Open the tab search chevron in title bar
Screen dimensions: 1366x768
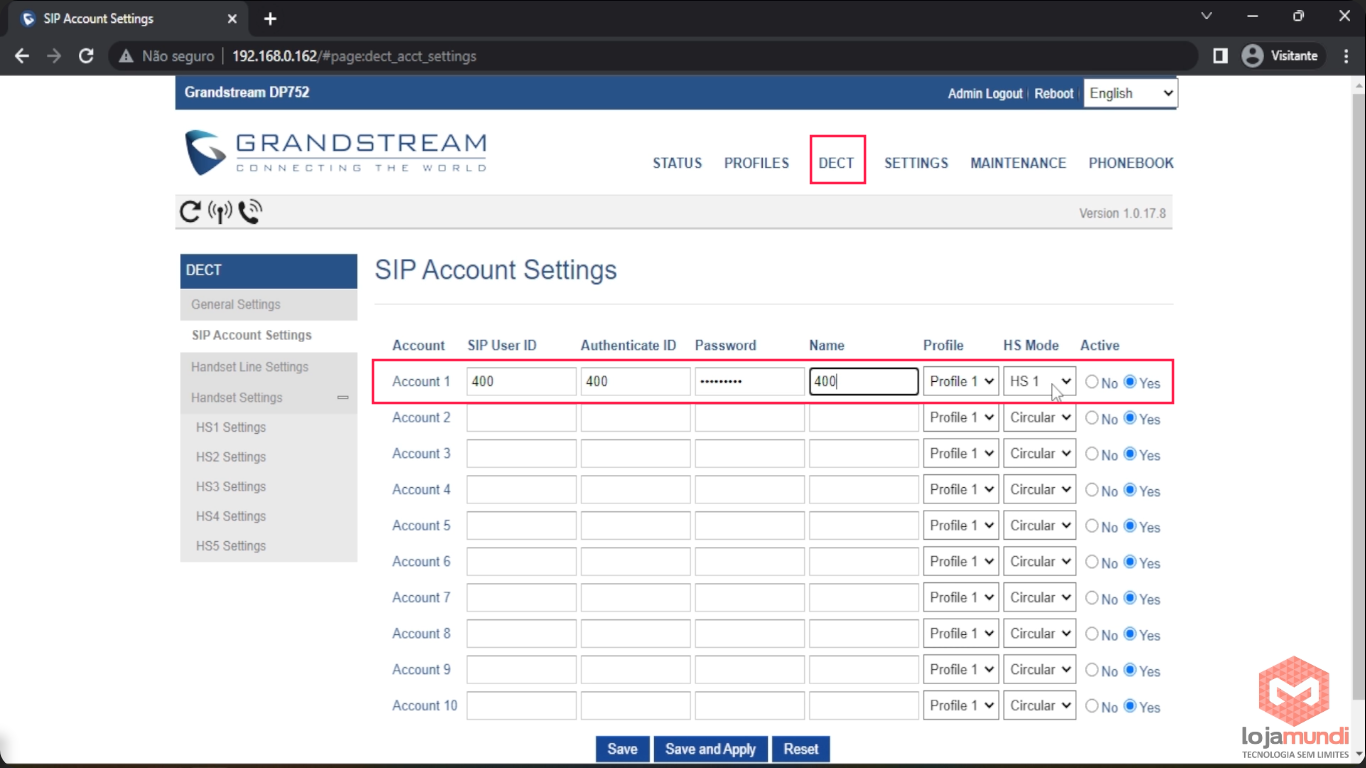(1206, 17)
